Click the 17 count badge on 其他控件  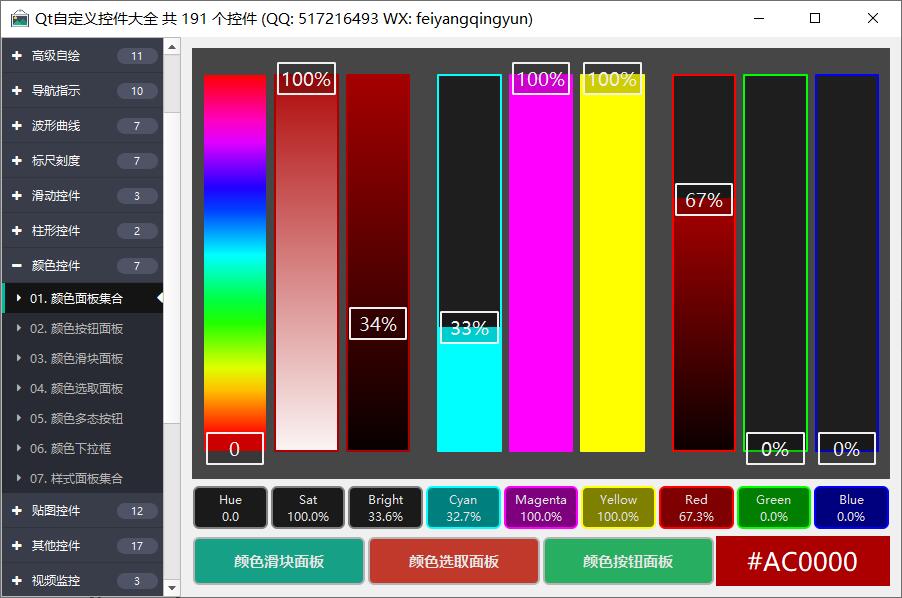137,546
